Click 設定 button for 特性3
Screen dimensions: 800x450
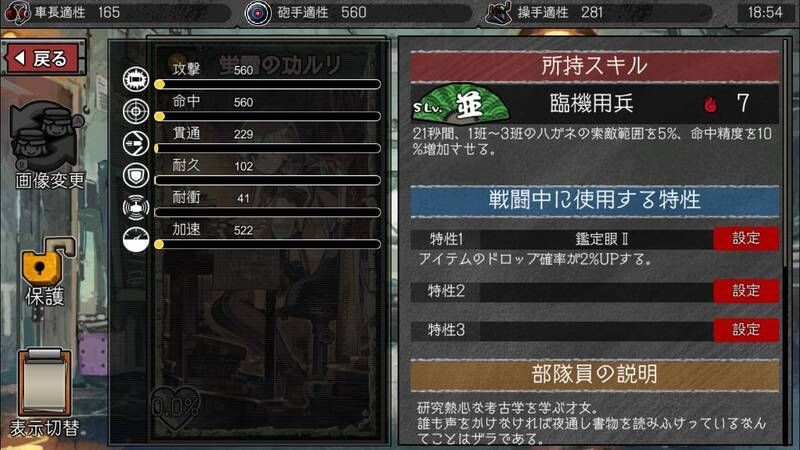click(x=746, y=330)
